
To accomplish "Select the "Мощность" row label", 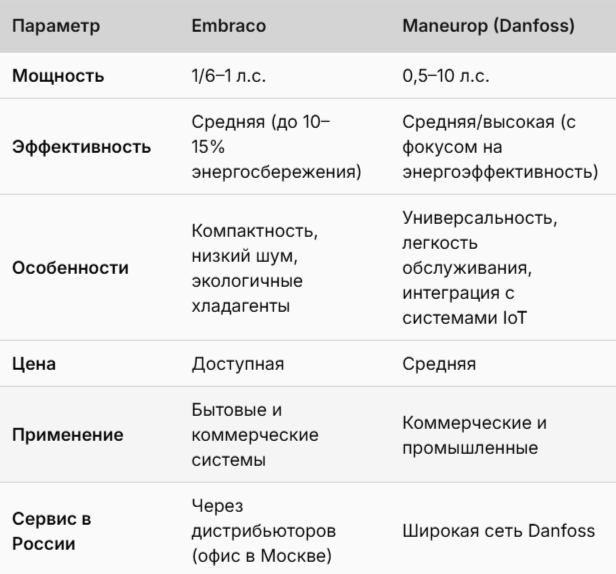I will click(60, 77).
